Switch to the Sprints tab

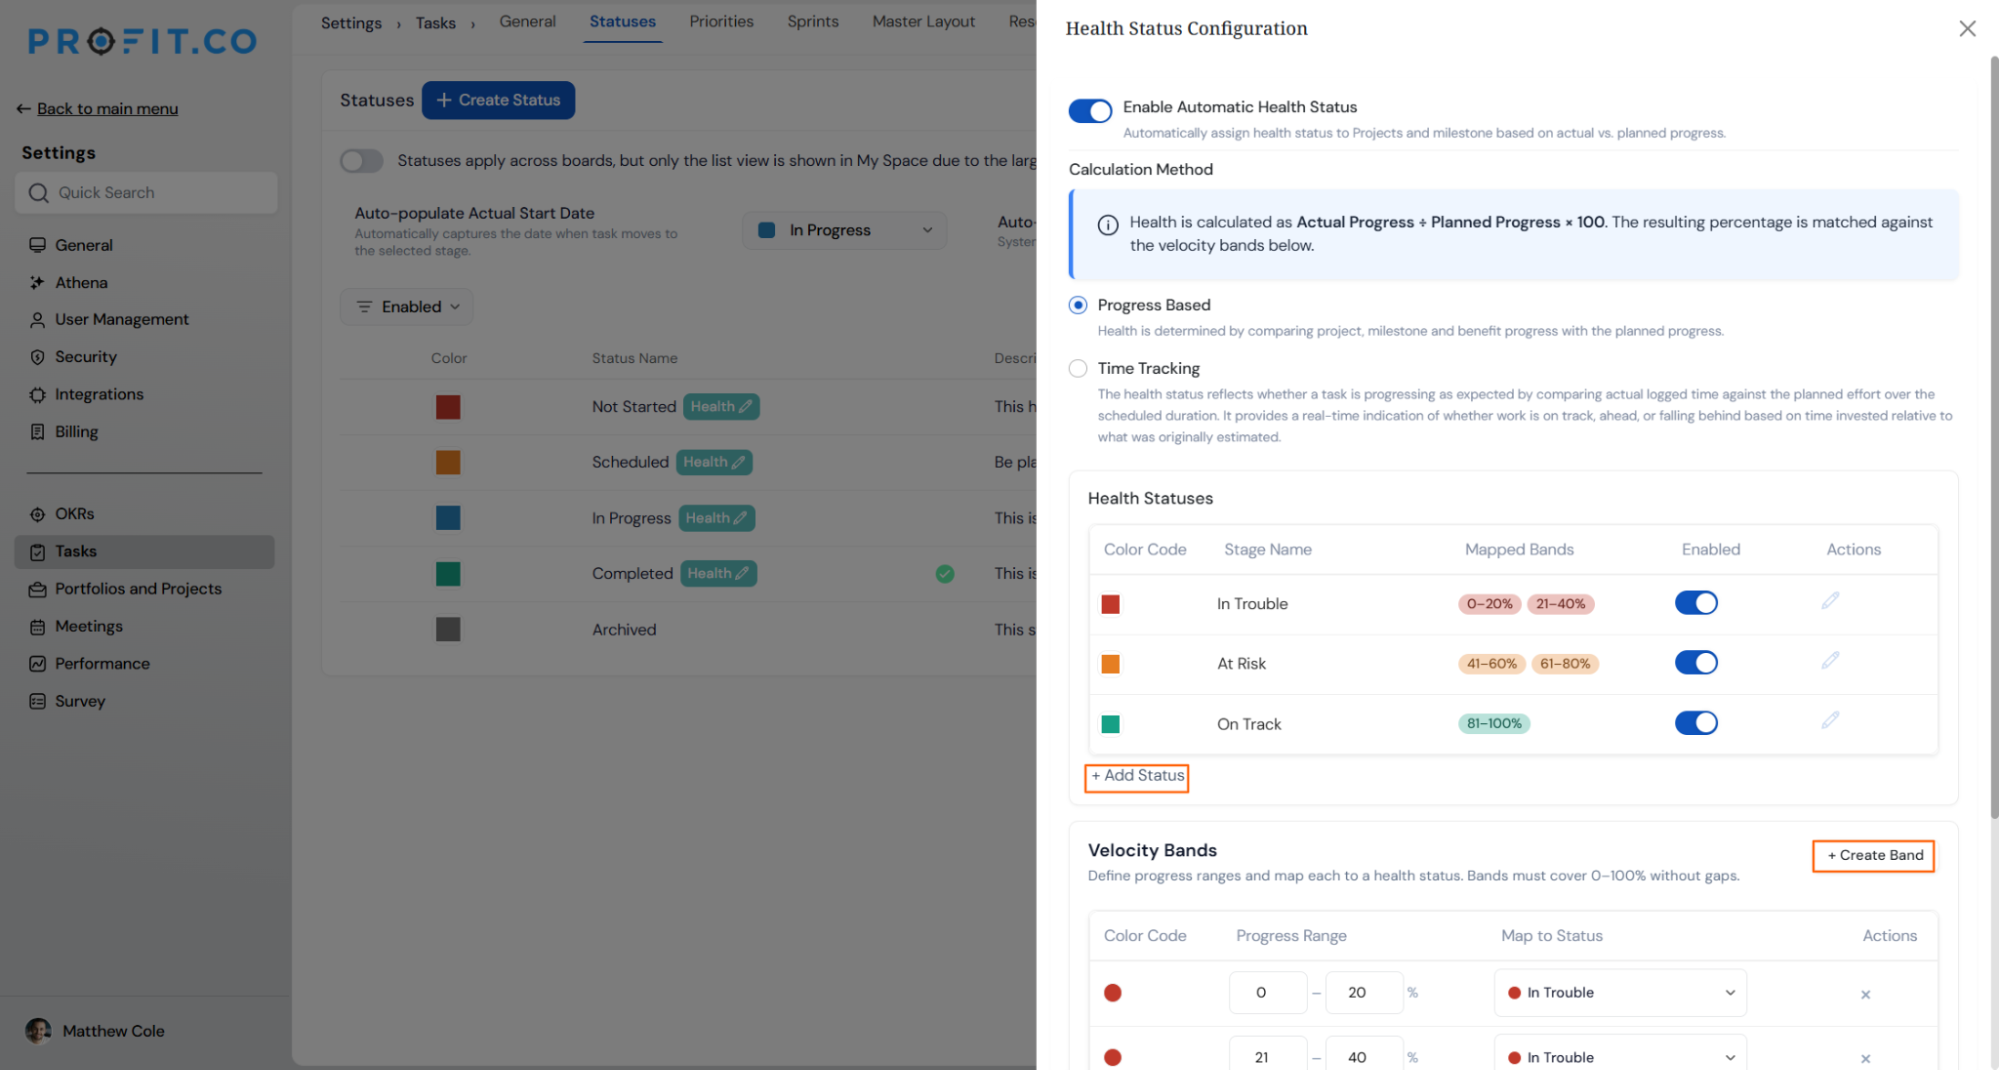click(812, 22)
